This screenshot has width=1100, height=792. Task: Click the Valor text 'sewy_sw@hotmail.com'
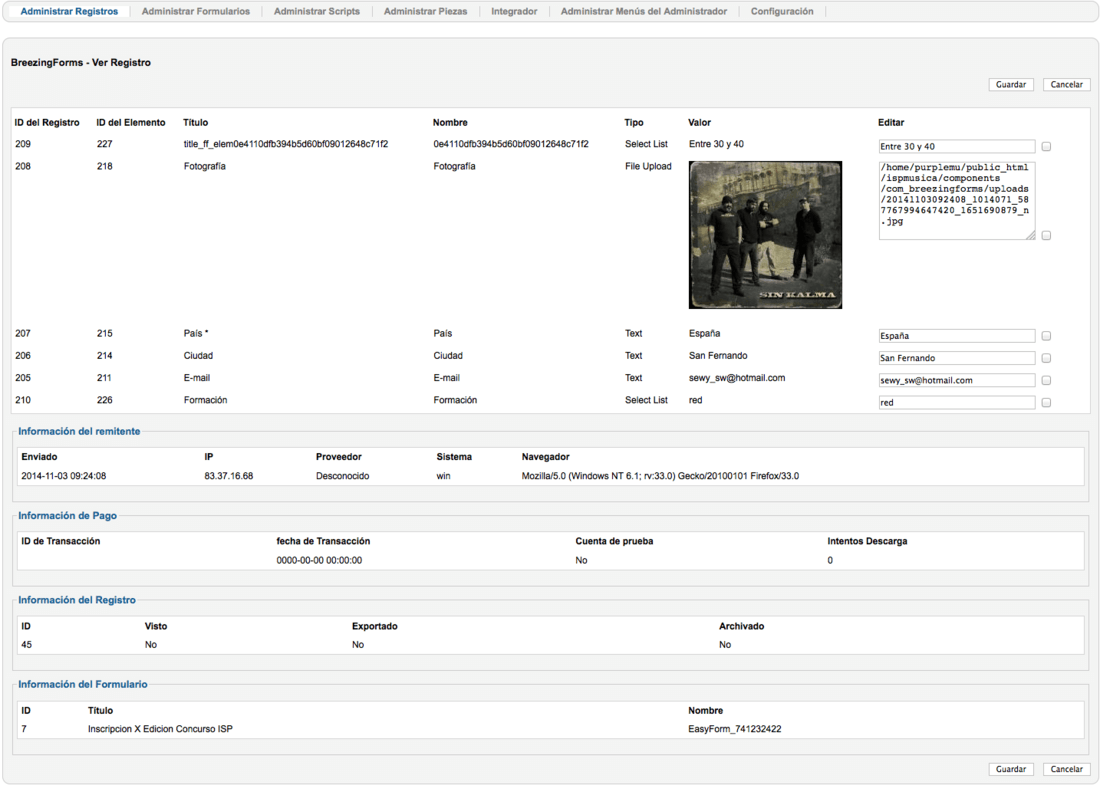click(737, 377)
